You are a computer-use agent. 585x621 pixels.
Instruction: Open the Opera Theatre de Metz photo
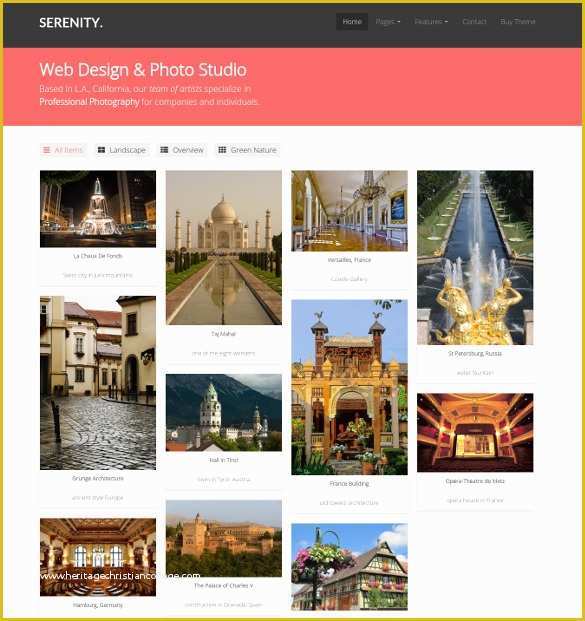475,432
